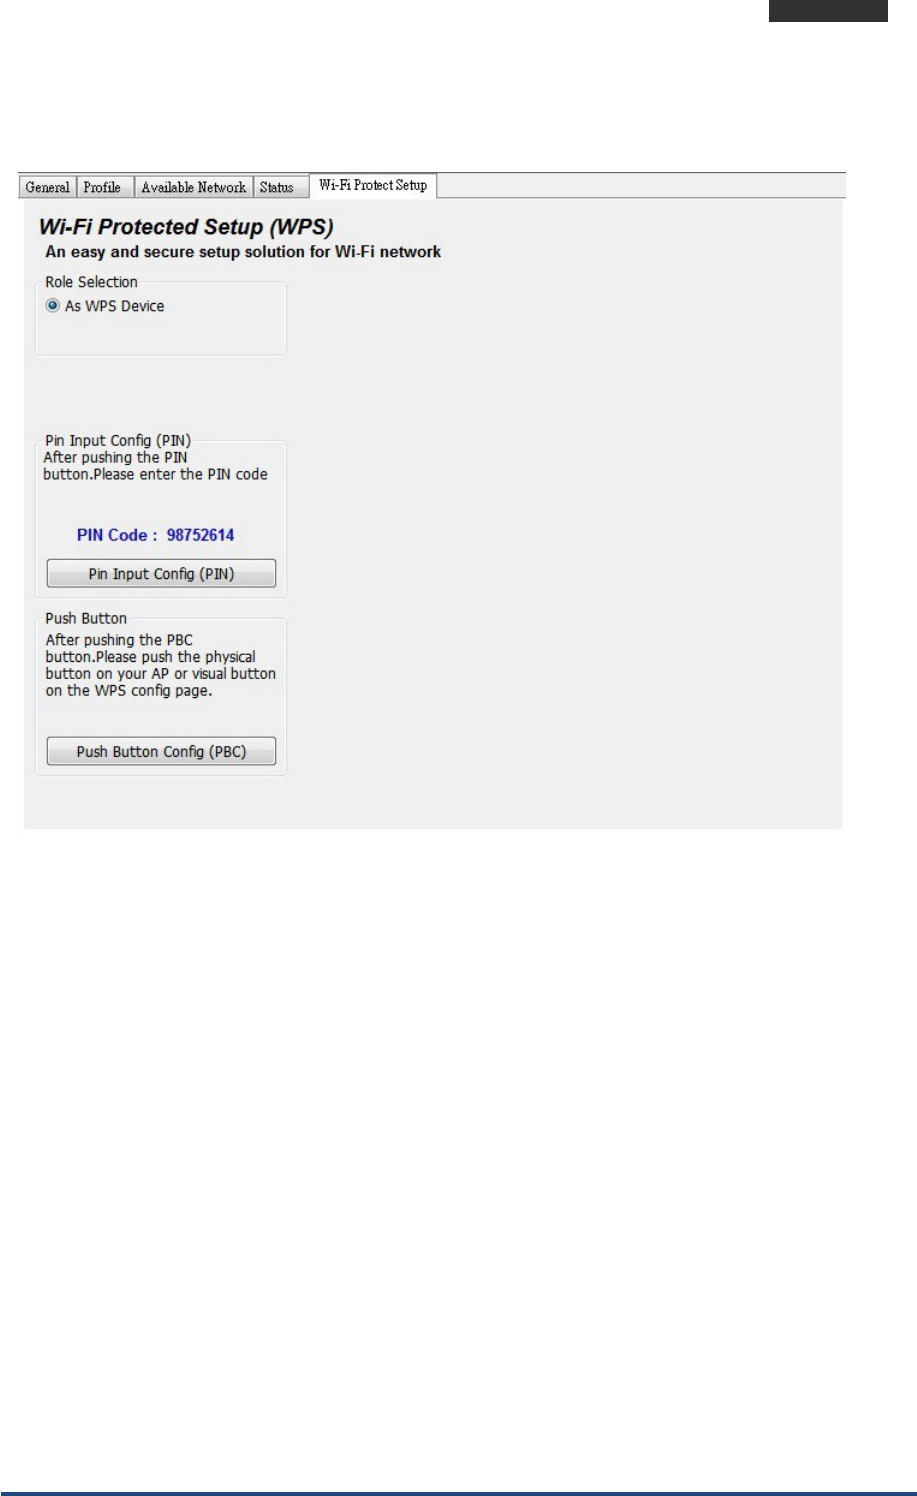This screenshot has width=917, height=1496.
Task: Click the PIN button instruction text
Action: click(x=155, y=466)
